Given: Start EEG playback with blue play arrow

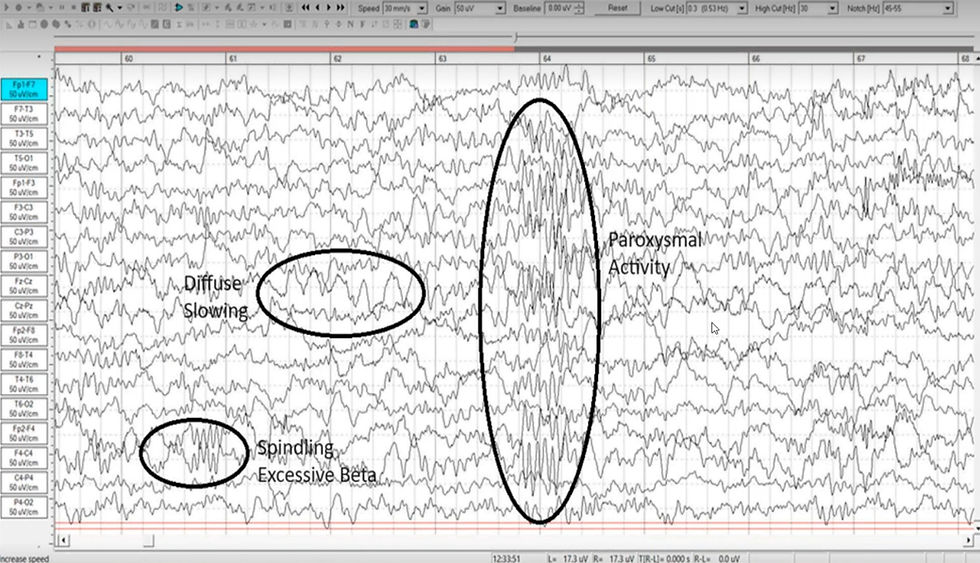Looking at the screenshot, I should (x=179, y=7).
